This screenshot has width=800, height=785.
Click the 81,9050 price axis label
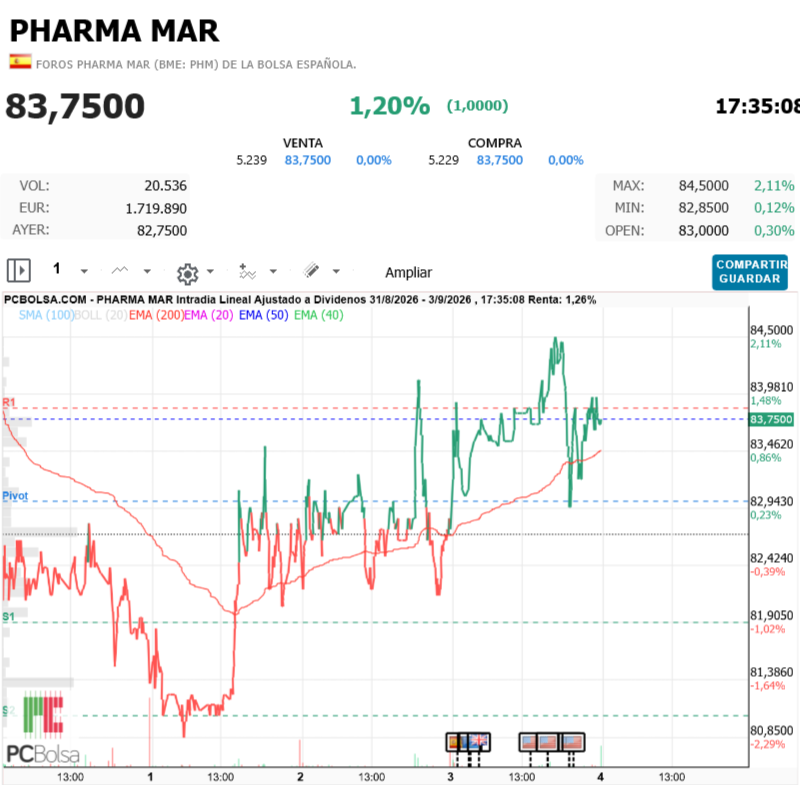click(771, 616)
